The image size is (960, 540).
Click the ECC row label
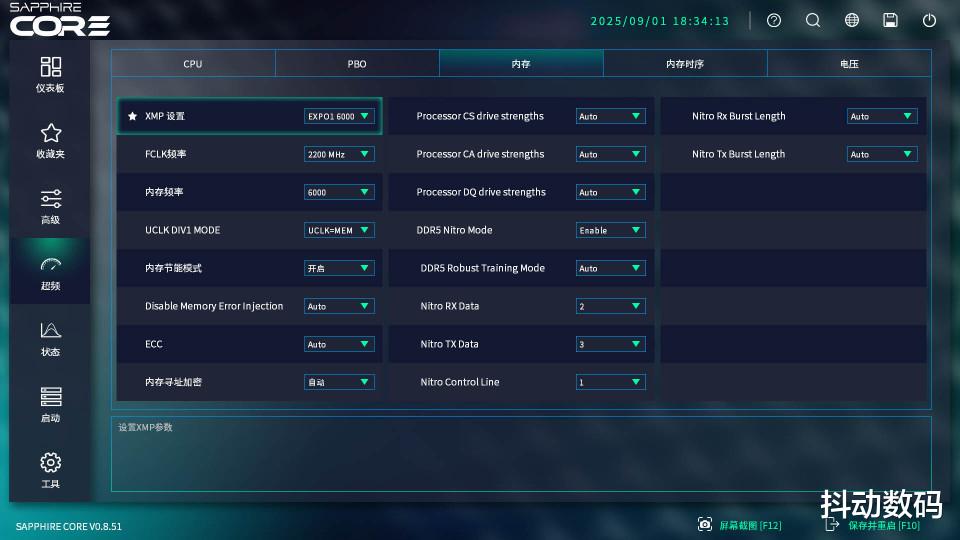point(154,344)
